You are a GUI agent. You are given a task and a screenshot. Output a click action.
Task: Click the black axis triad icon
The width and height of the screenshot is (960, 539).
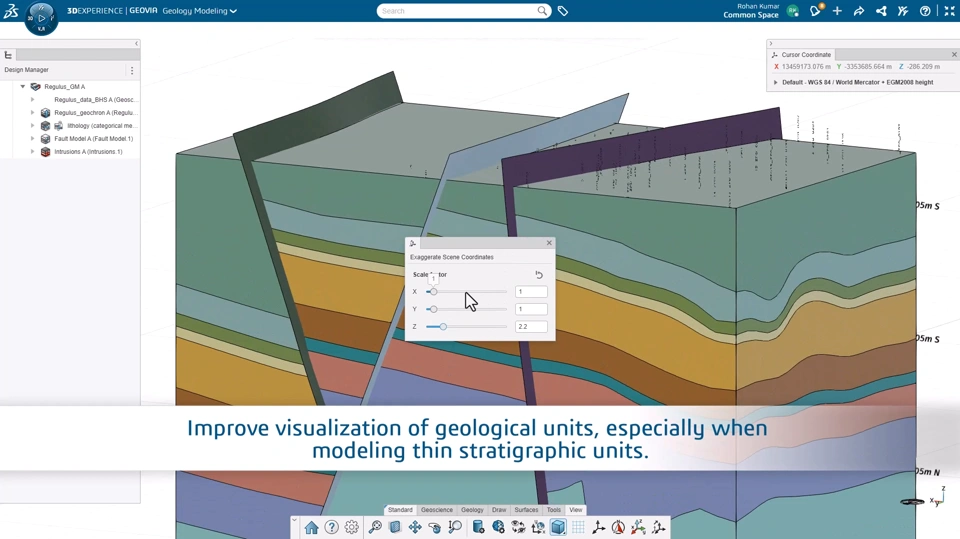(598, 527)
